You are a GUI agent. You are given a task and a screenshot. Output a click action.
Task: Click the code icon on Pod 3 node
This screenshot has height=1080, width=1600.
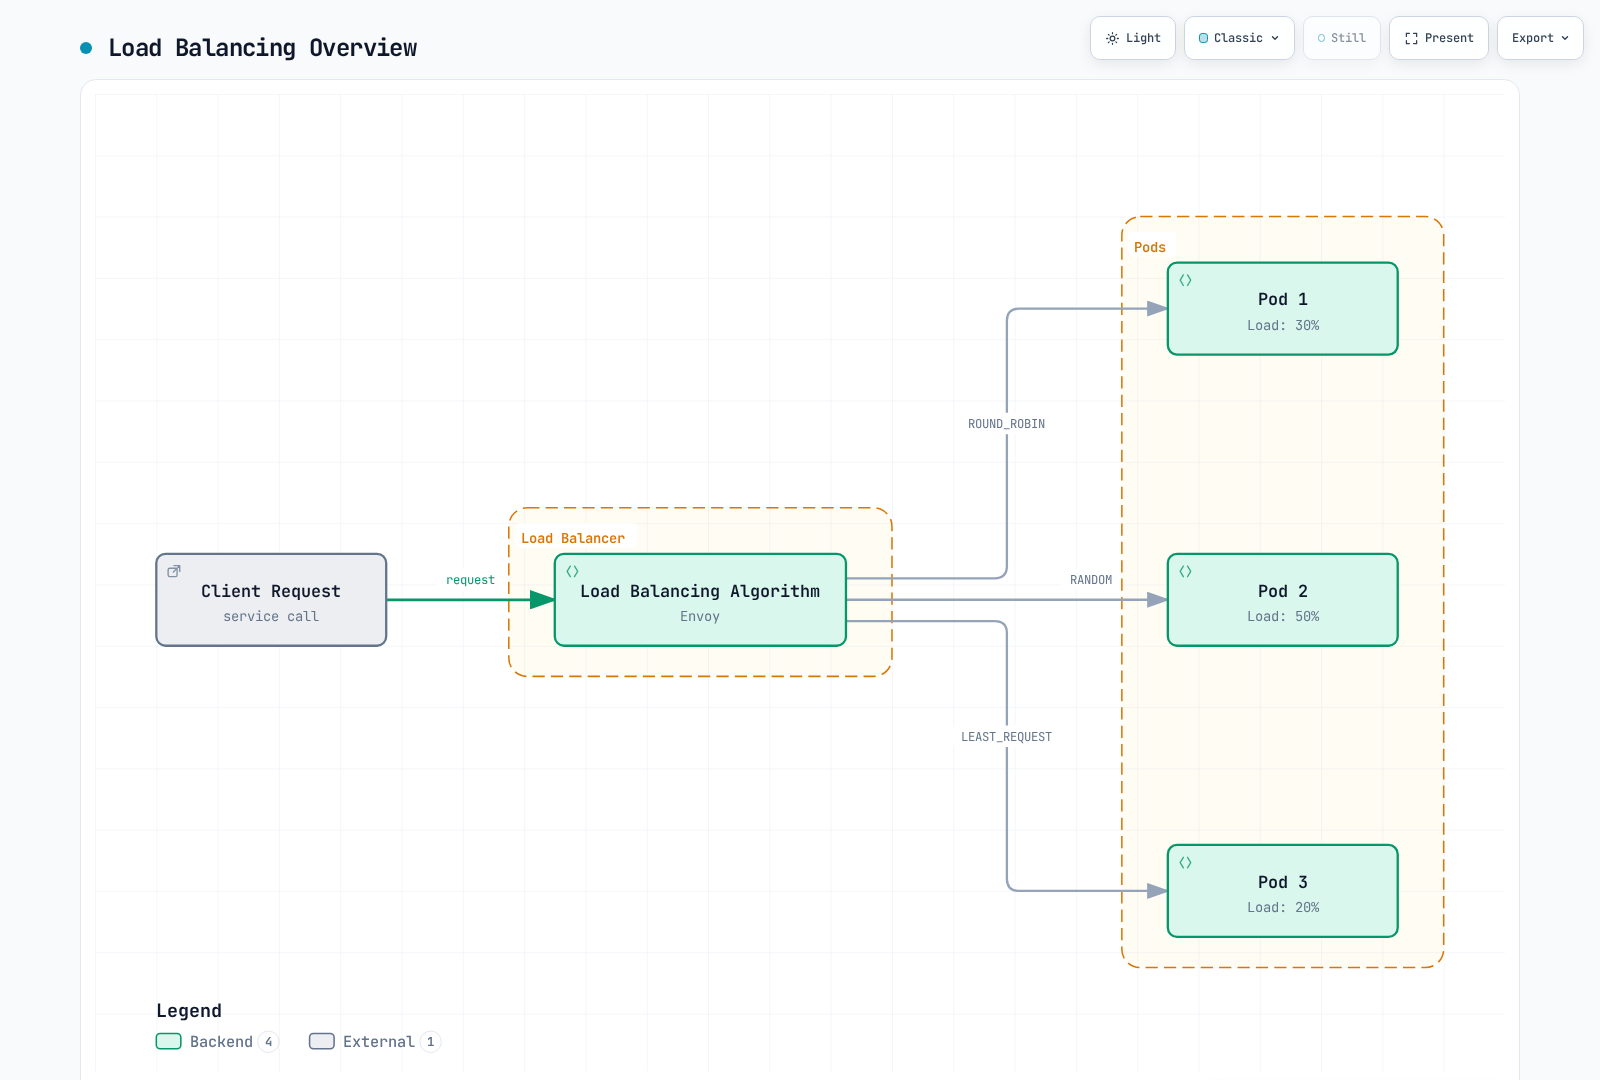[x=1185, y=862]
